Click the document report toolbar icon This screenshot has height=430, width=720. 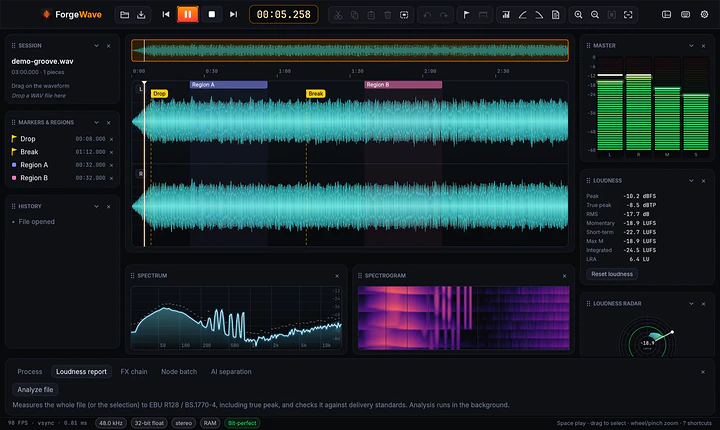pos(556,15)
